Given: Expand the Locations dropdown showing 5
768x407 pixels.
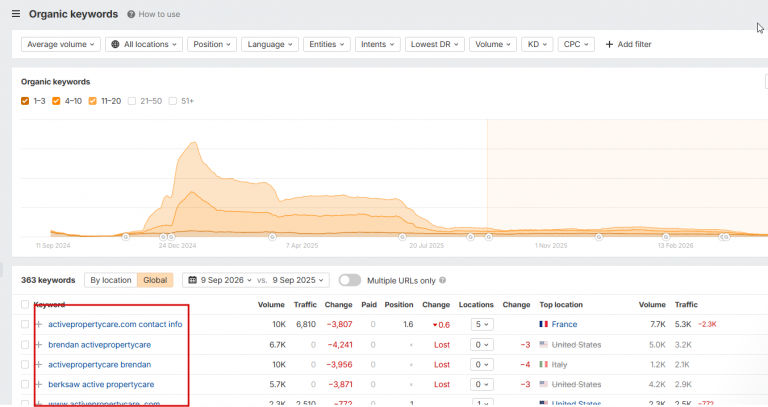Looking at the screenshot, I should 482,324.
